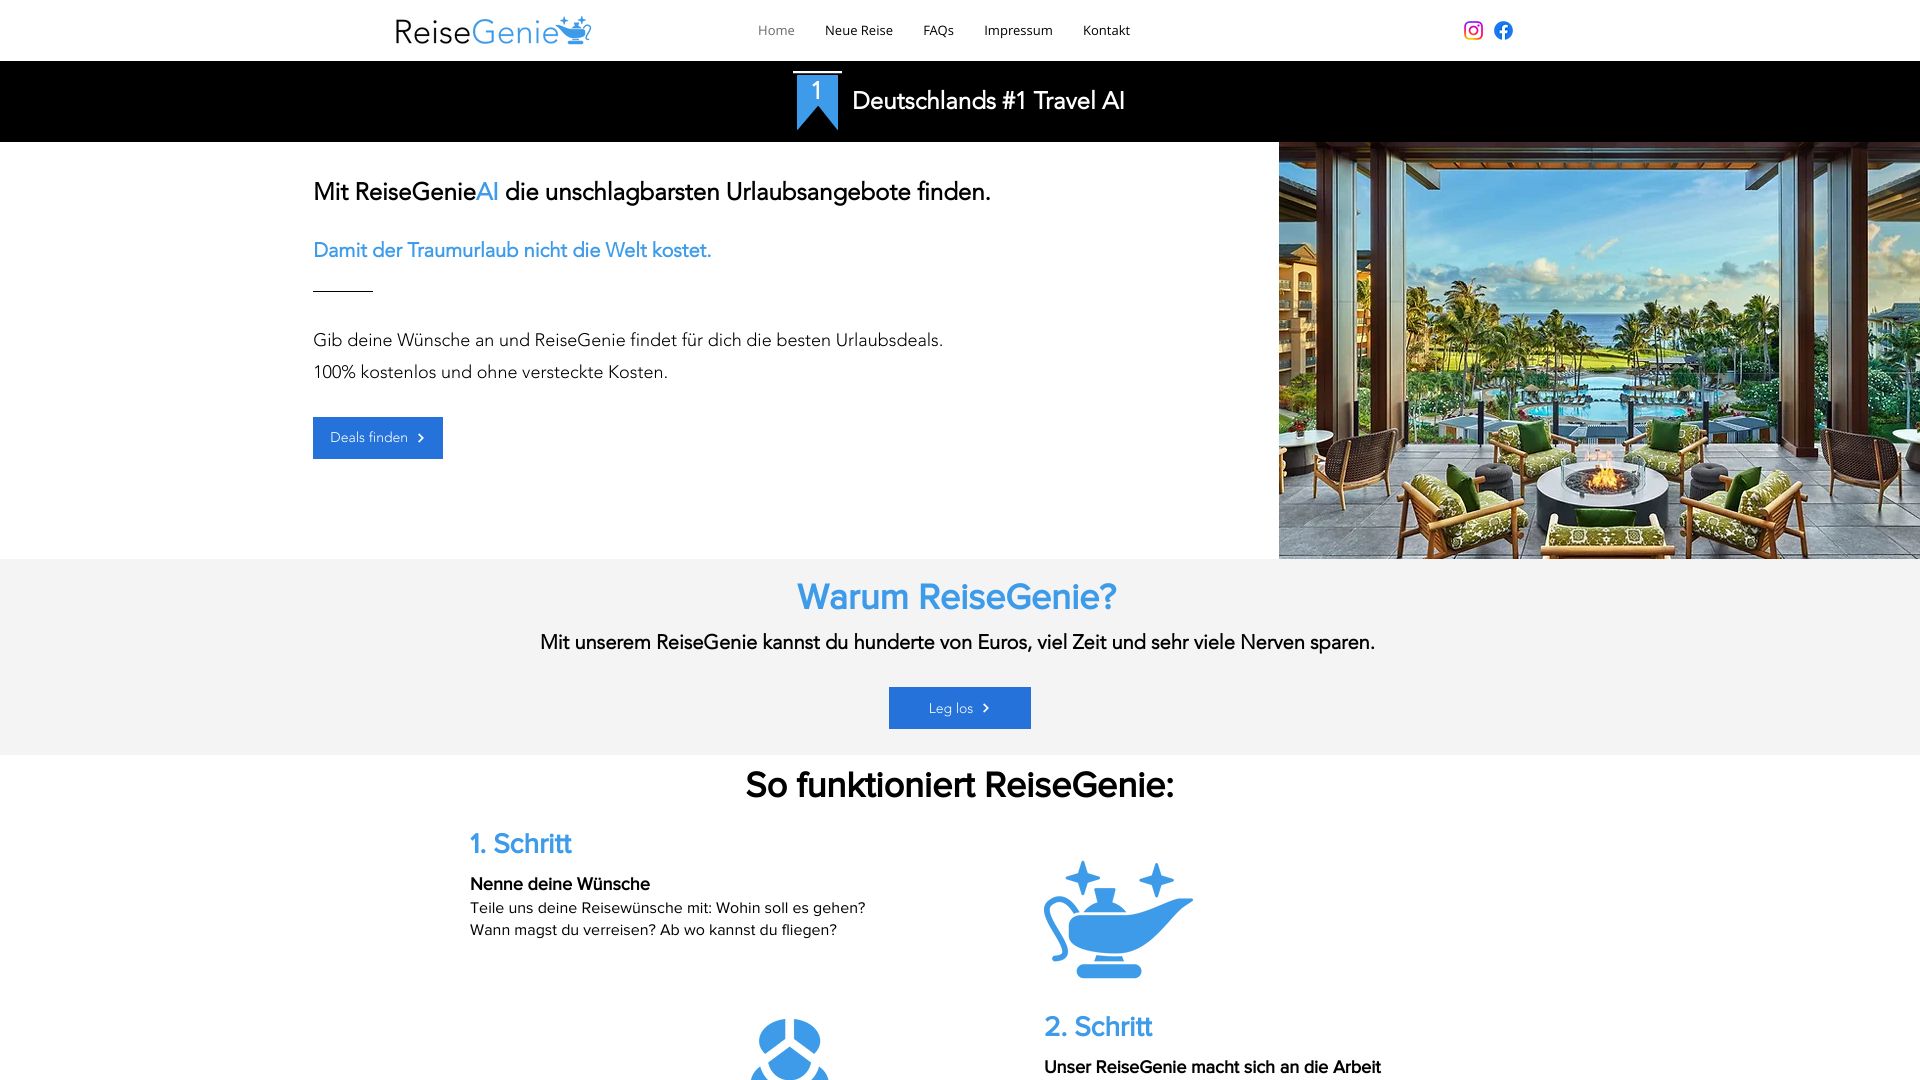The width and height of the screenshot is (1920, 1080).
Task: Select the blue genie lamp illustration
Action: pos(1117,920)
